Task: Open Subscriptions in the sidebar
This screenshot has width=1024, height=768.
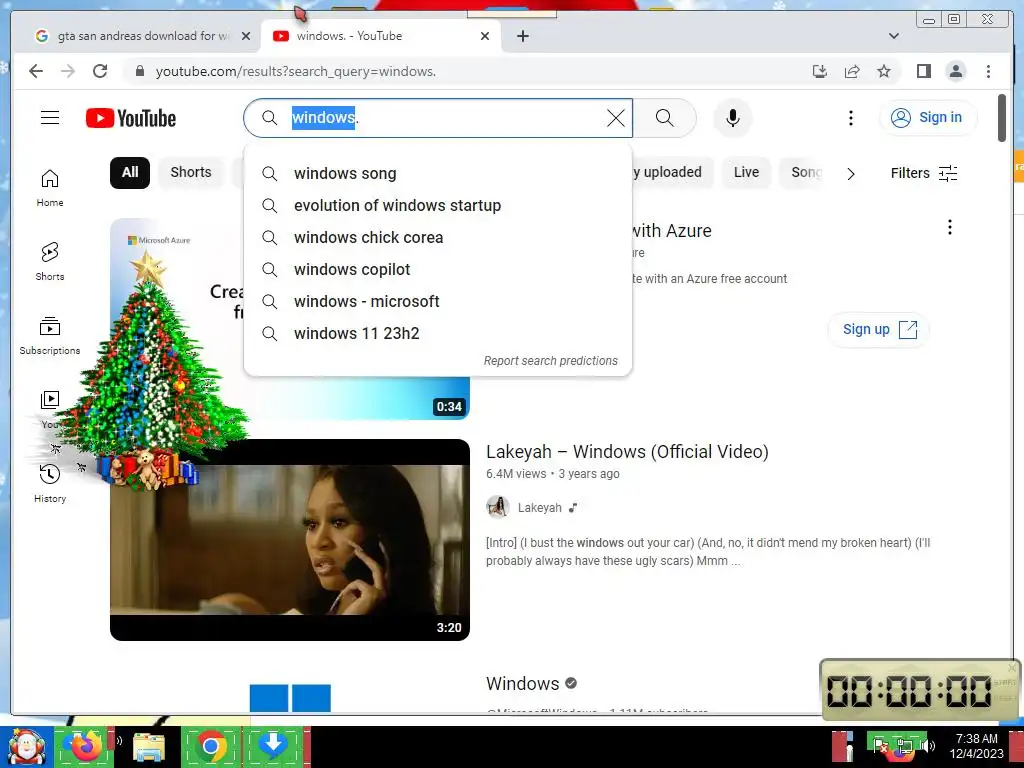Action: point(50,336)
